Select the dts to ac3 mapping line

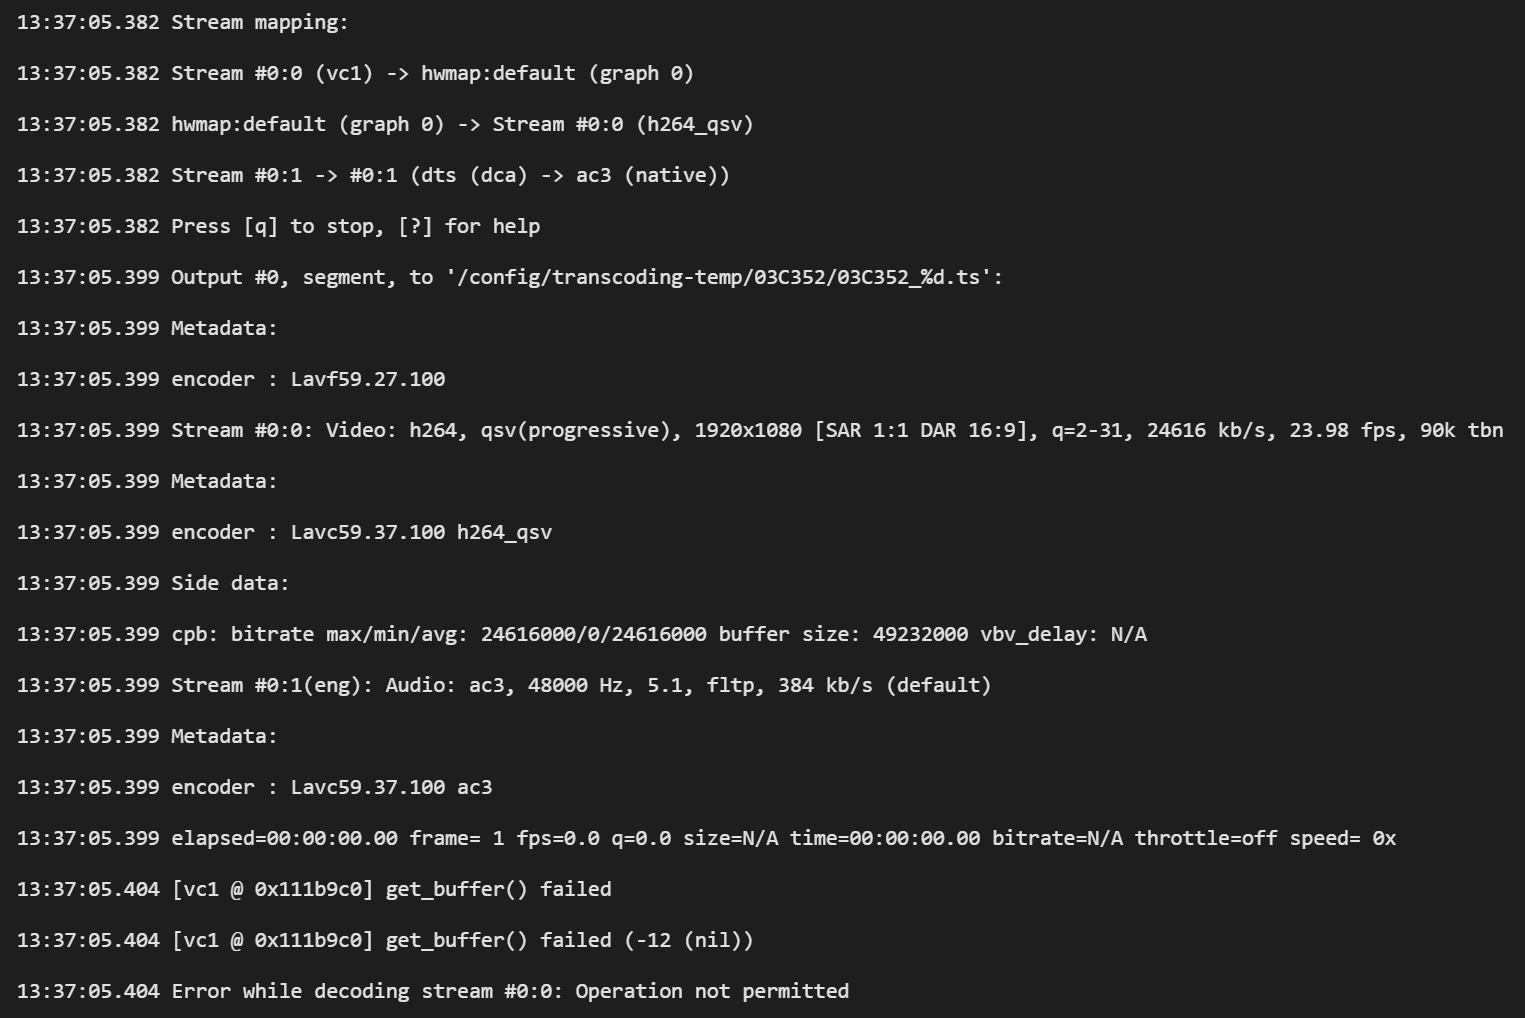coord(373,175)
